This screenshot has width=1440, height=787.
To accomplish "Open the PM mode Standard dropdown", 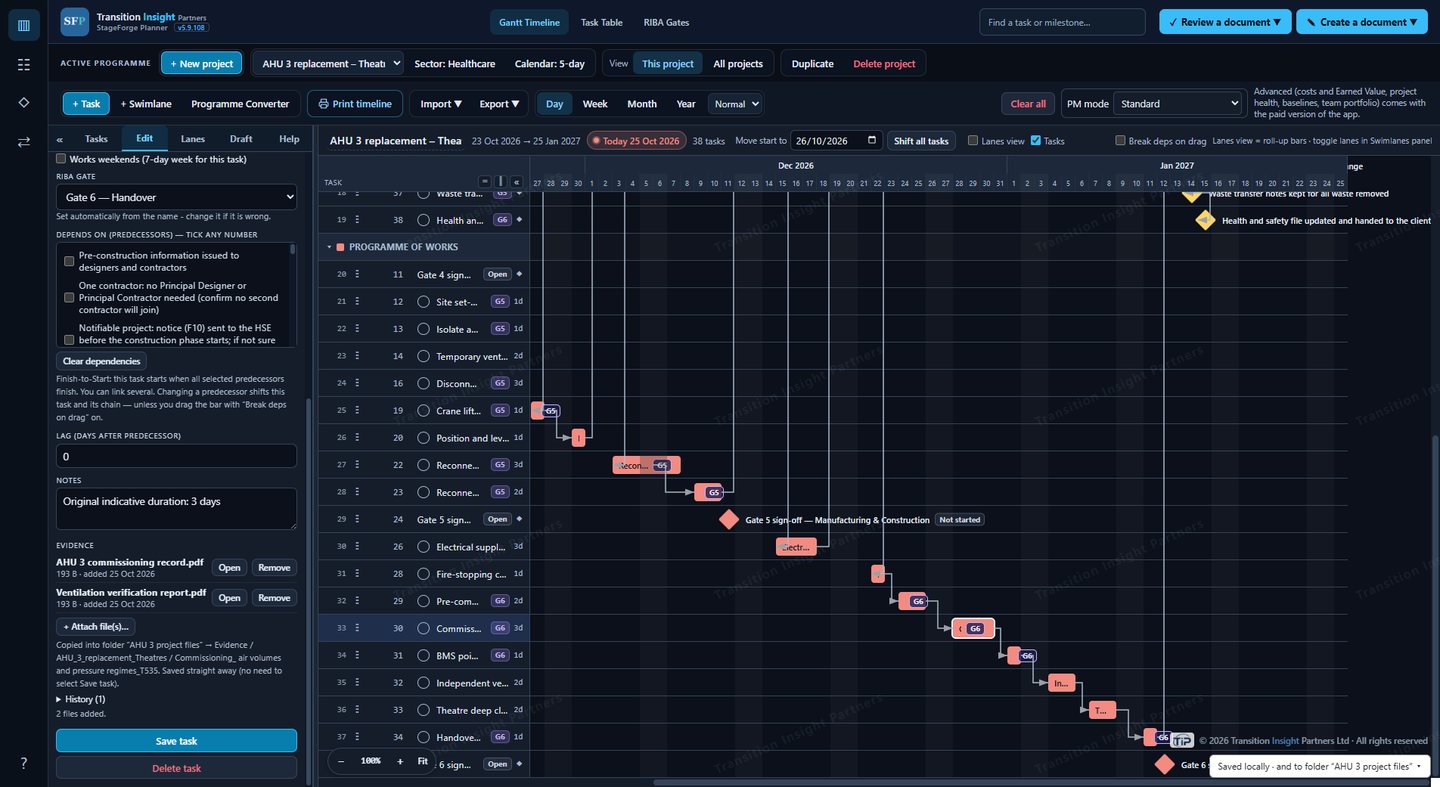I will [1180, 103].
